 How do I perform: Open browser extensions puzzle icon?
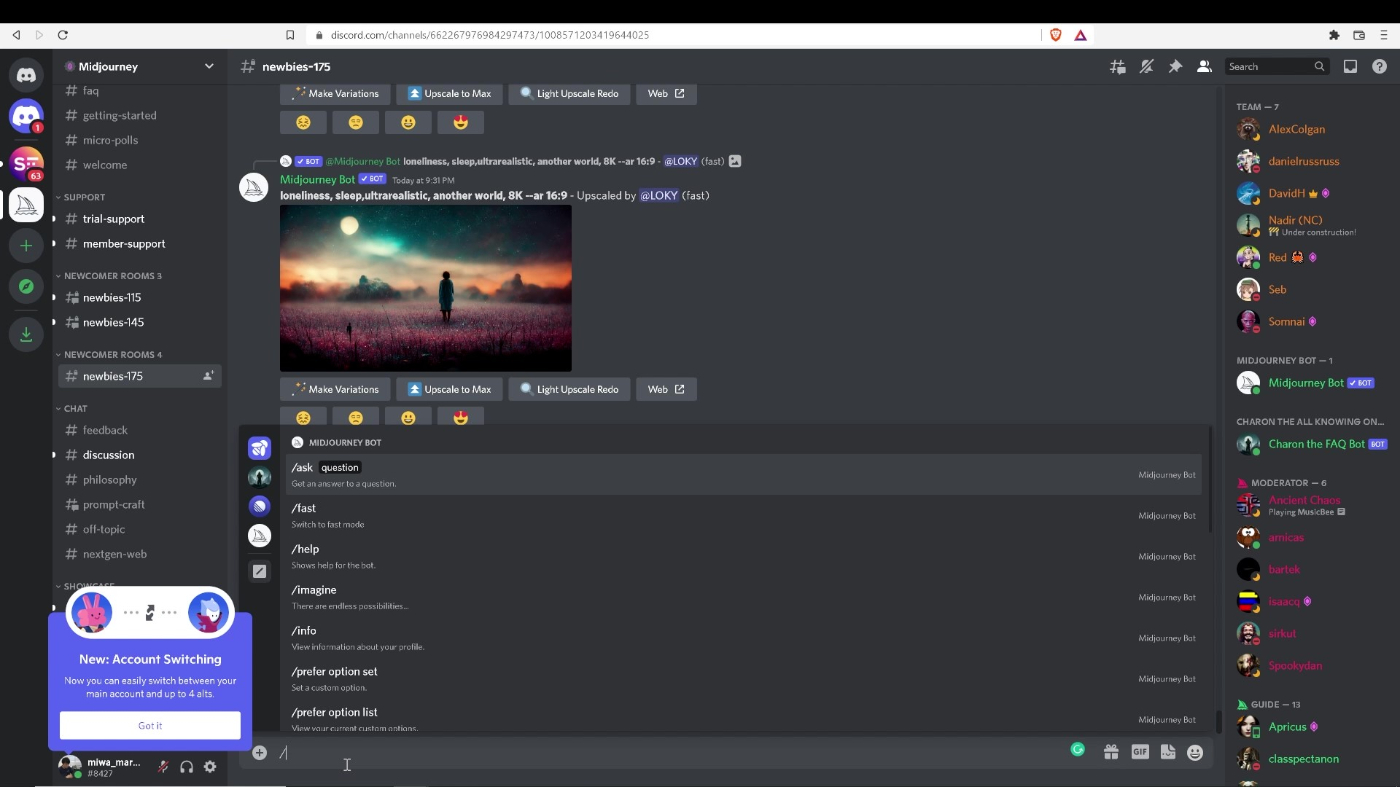pyautogui.click(x=1333, y=35)
